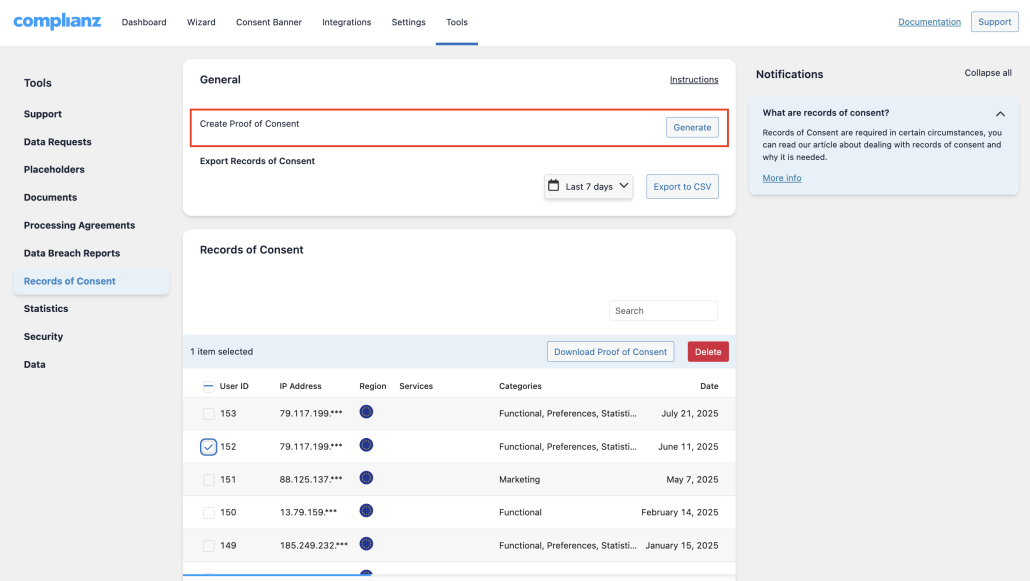This screenshot has height=581, width=1030.
Task: Click the date June 11, 2025
Action: point(688,447)
